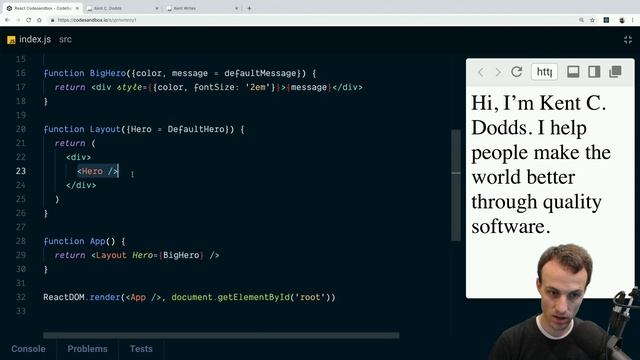Click the dark square extension icon
Viewport: 640px width, 360px height.
pyautogui.click(x=607, y=20)
